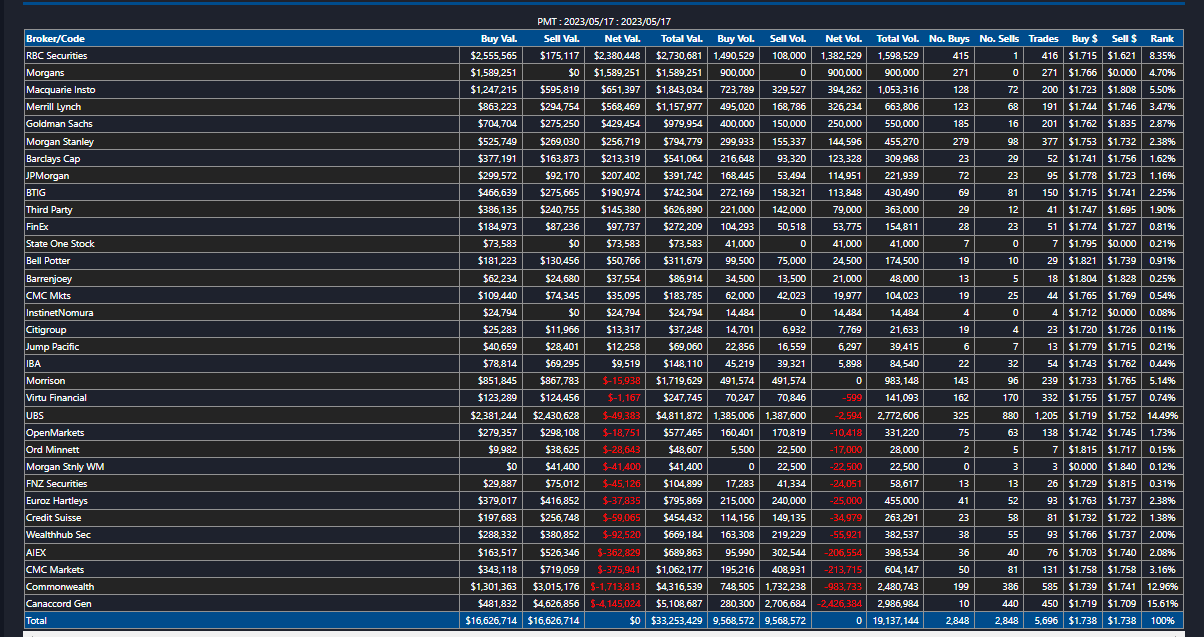Select the Jump Pacific broker name

tap(52, 347)
